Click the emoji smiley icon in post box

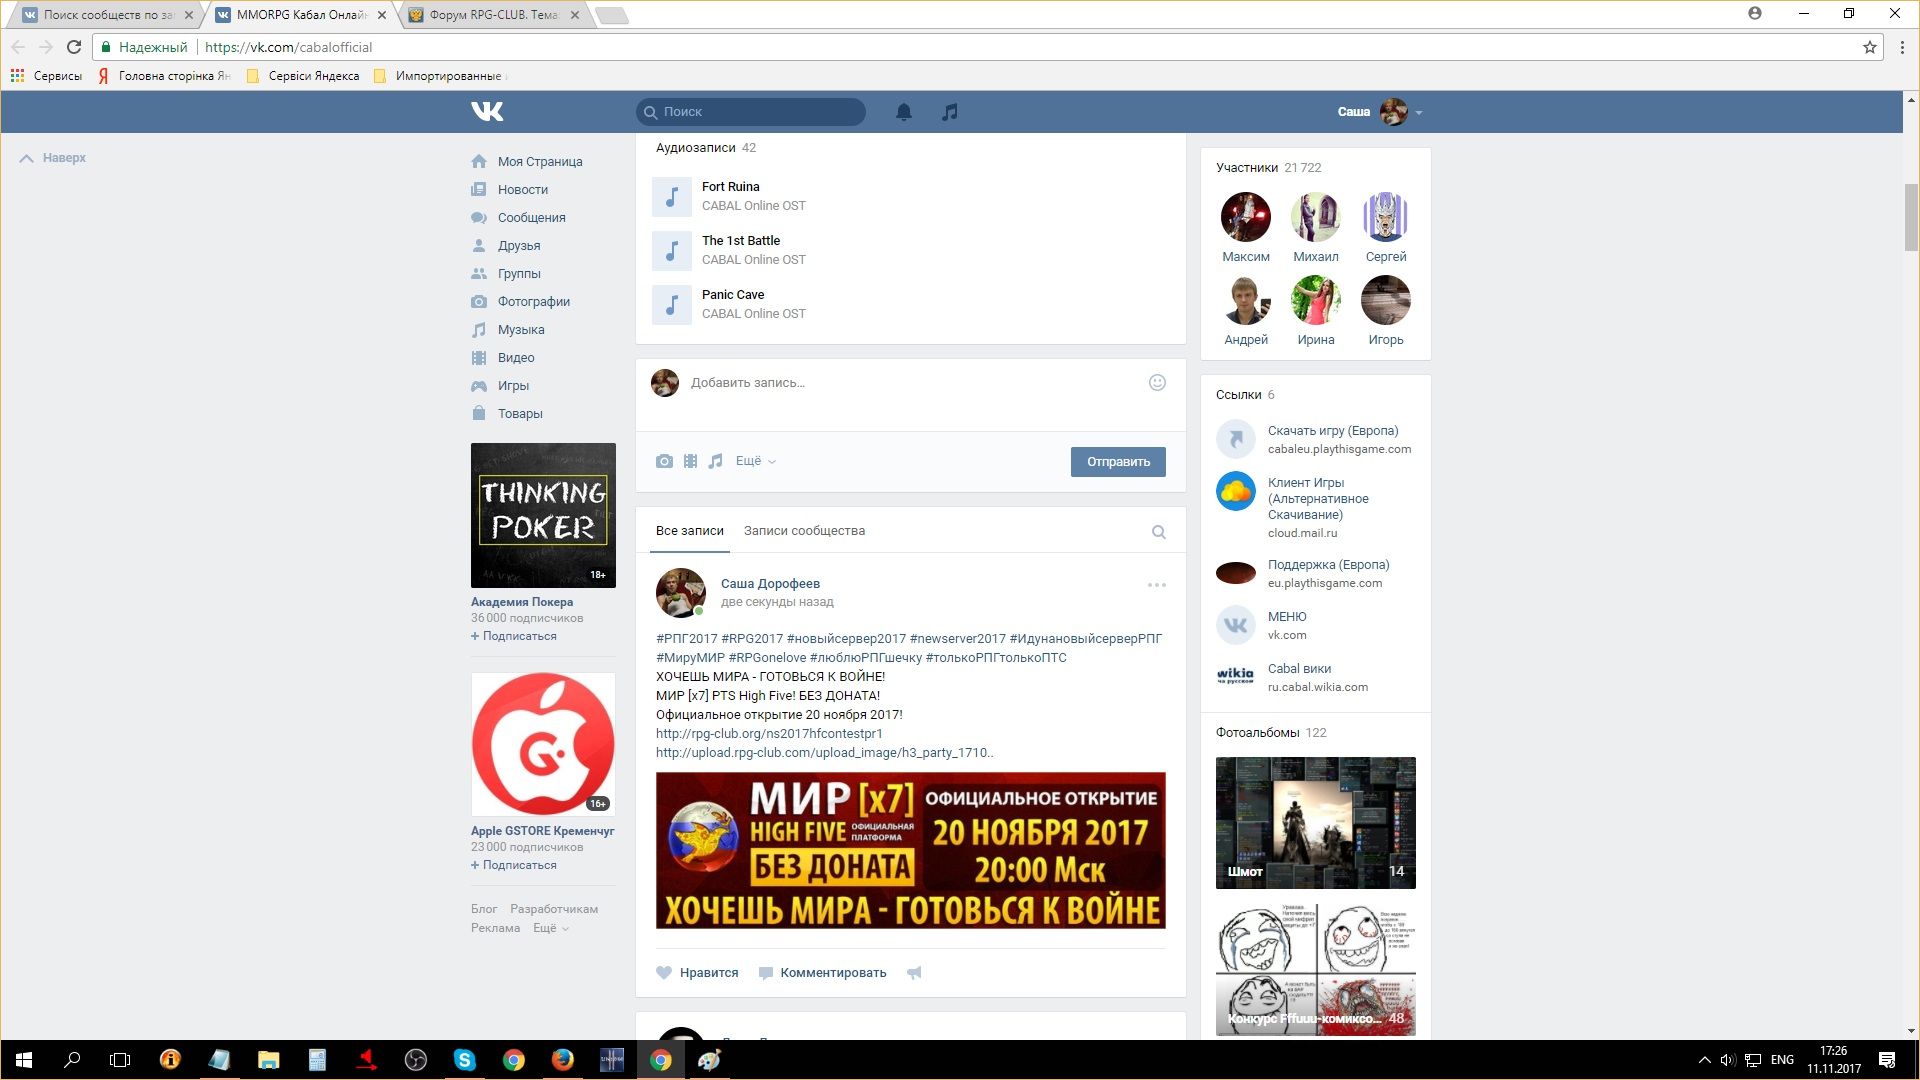pyautogui.click(x=1157, y=382)
